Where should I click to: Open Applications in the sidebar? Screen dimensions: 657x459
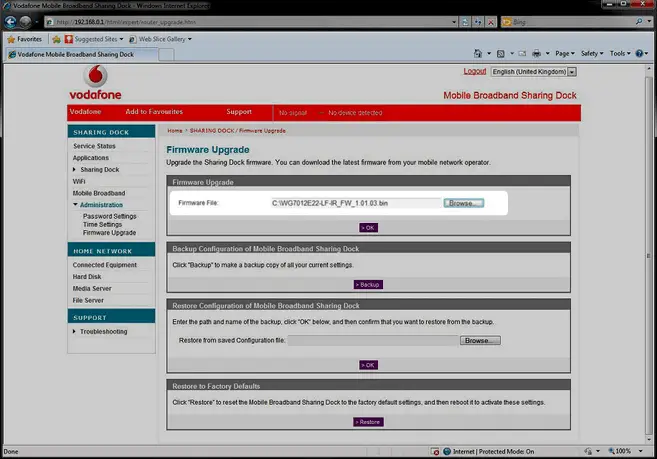pos(91,158)
